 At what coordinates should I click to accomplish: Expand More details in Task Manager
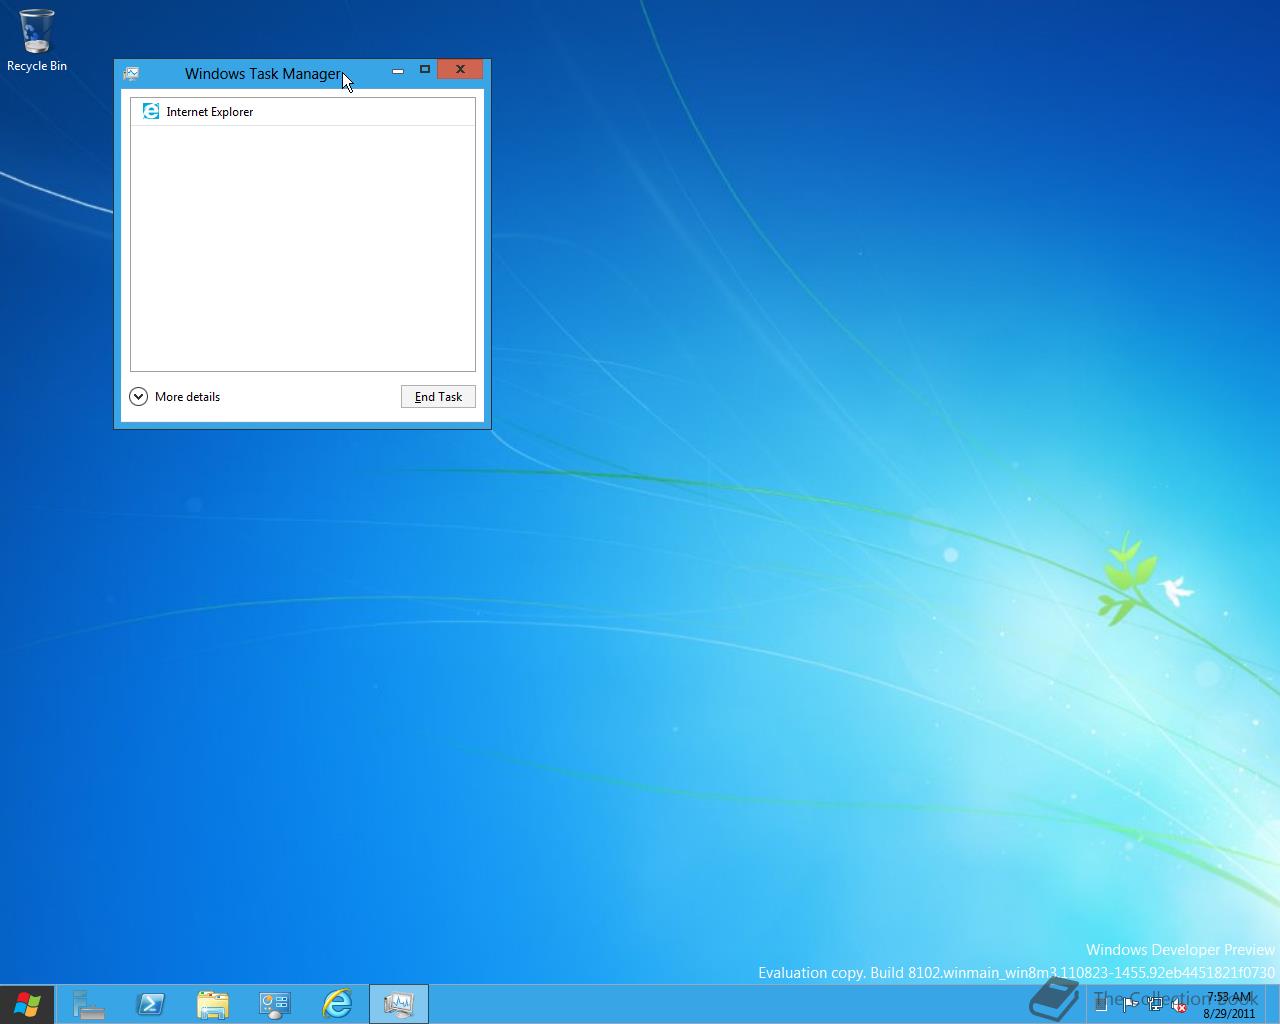click(175, 397)
